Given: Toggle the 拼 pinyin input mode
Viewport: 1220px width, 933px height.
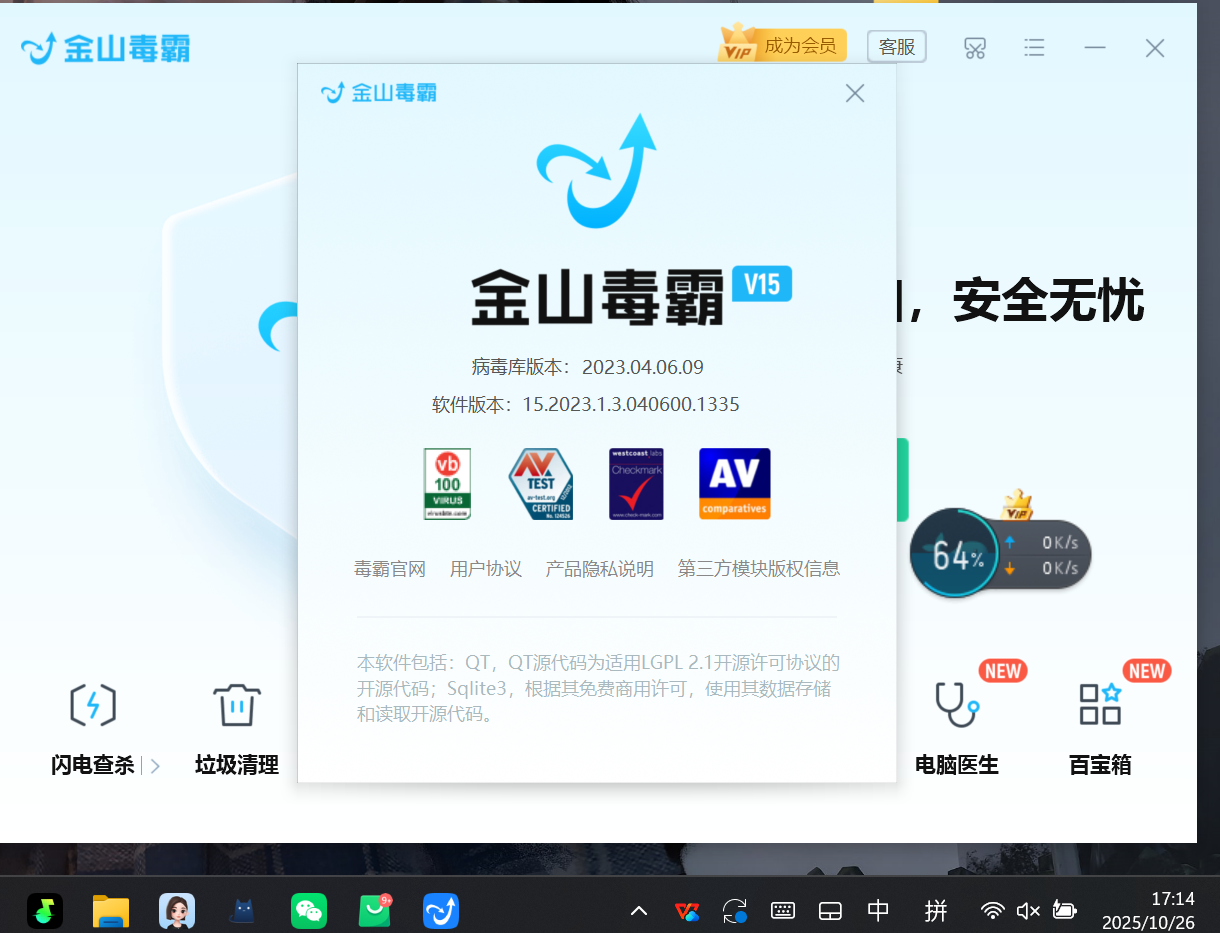Looking at the screenshot, I should pos(936,910).
